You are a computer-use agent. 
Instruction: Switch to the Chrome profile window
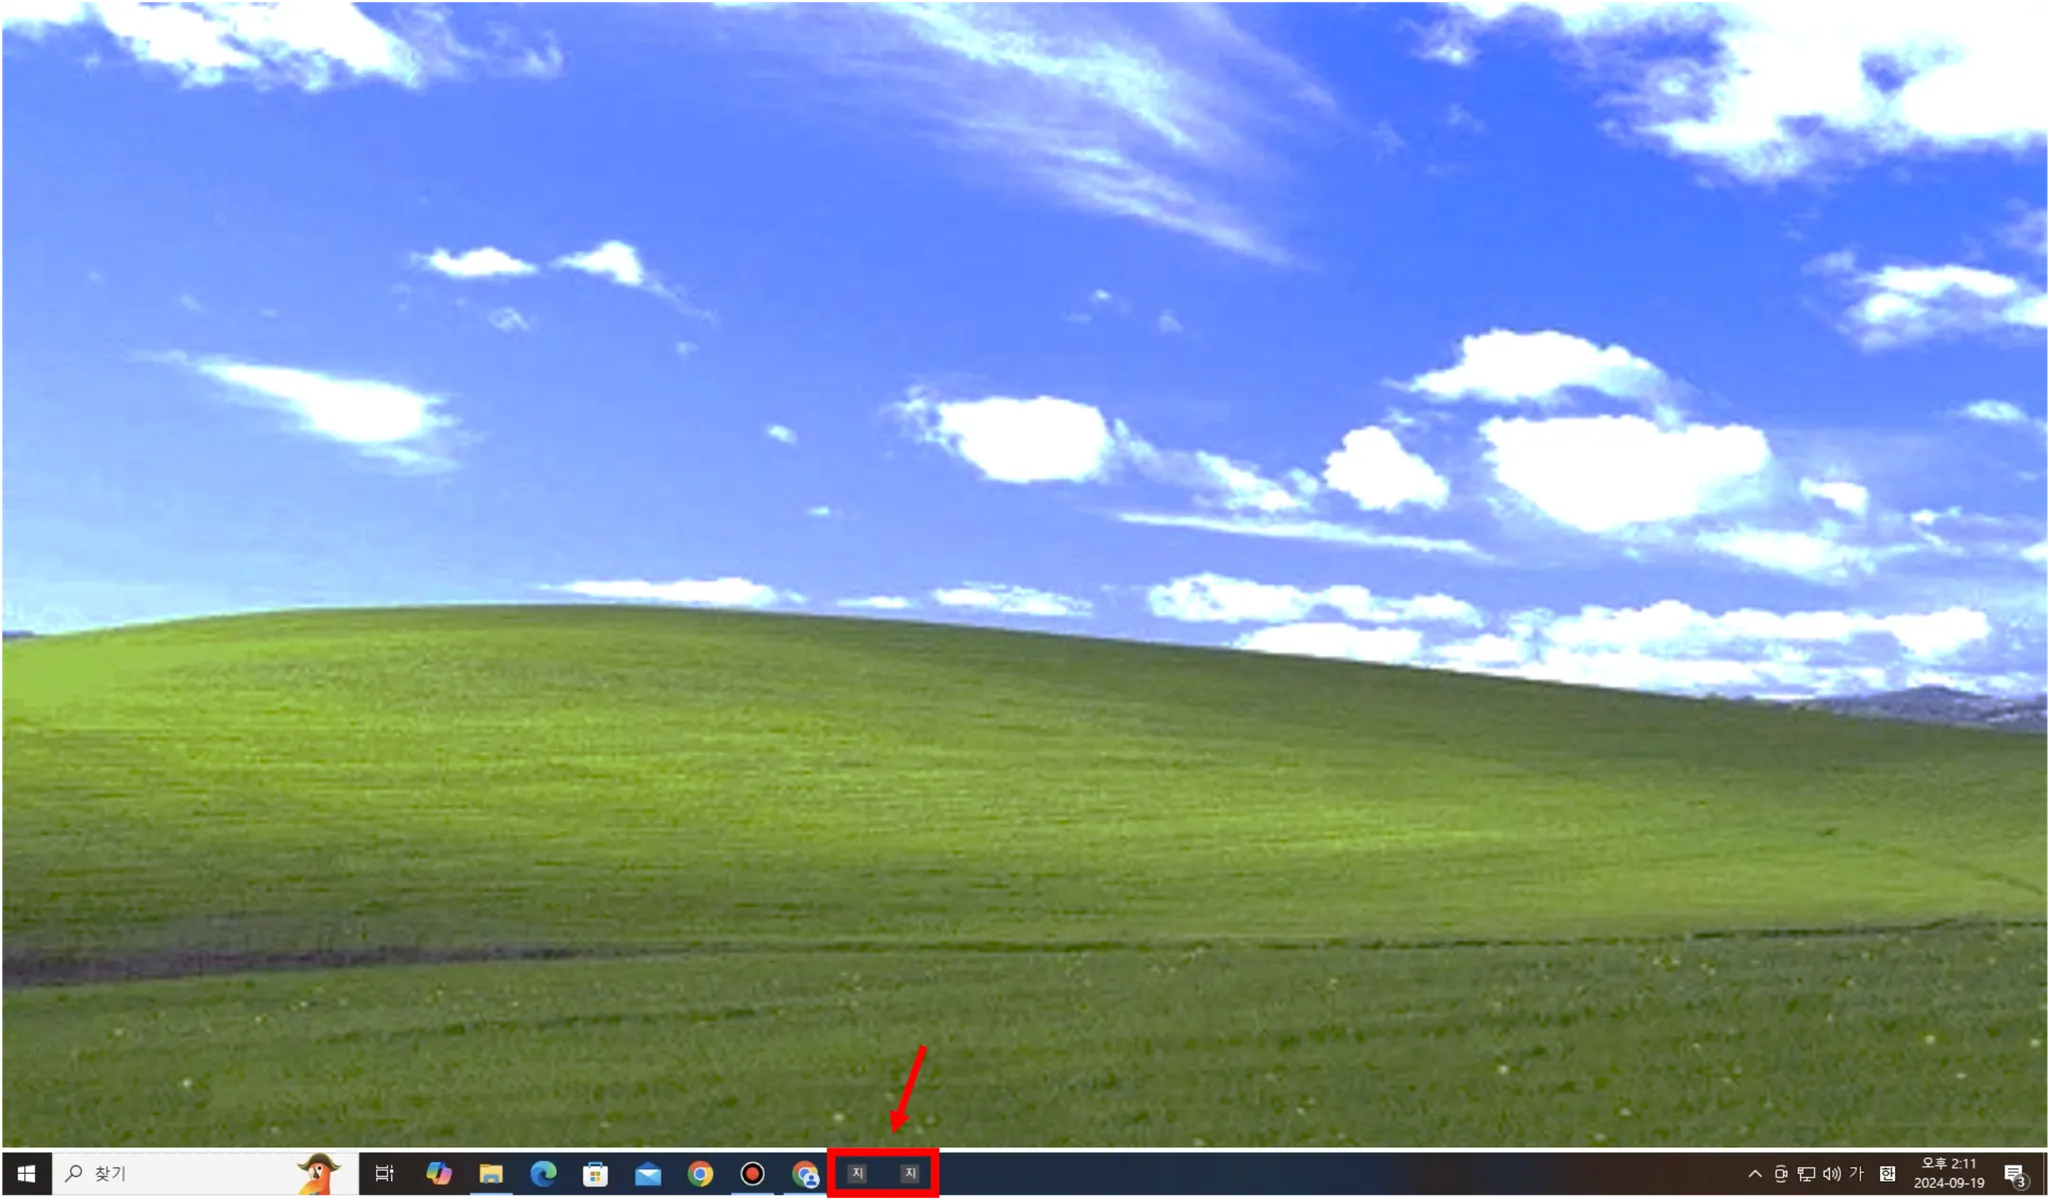click(x=805, y=1174)
